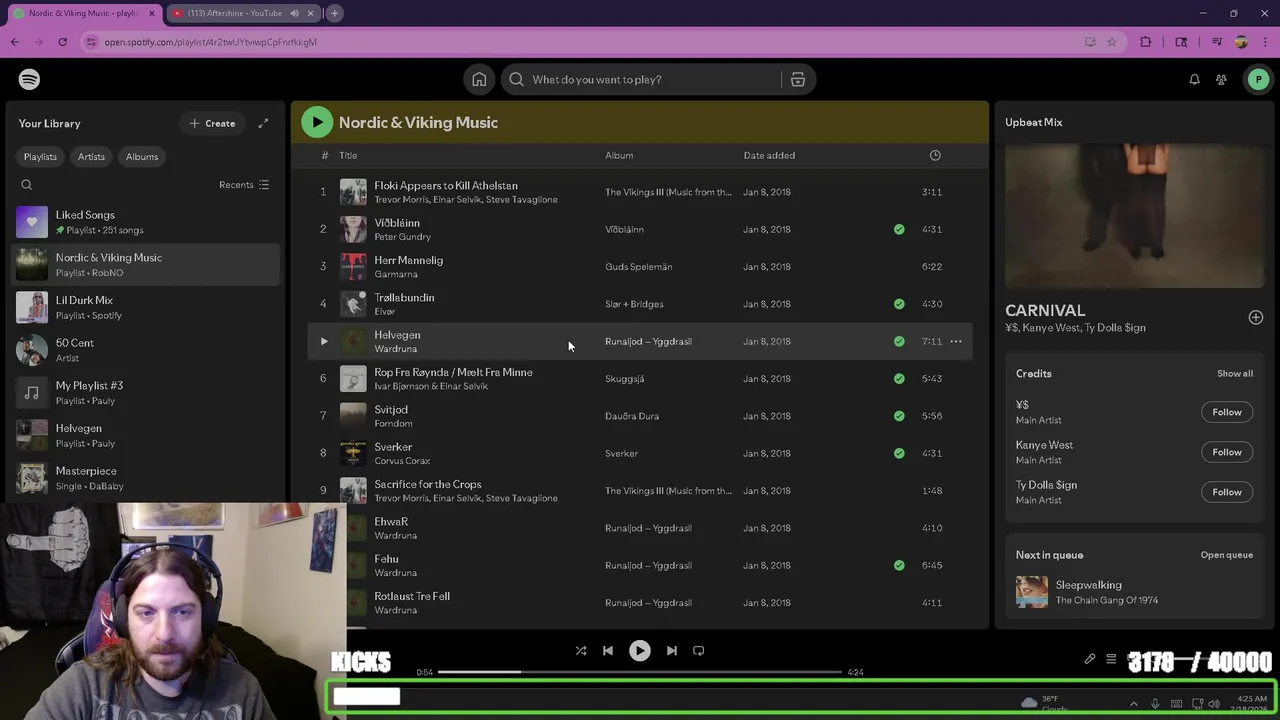Screen dimensions: 1280x720
Task: Open Browse icon in search bar
Action: [797, 79]
